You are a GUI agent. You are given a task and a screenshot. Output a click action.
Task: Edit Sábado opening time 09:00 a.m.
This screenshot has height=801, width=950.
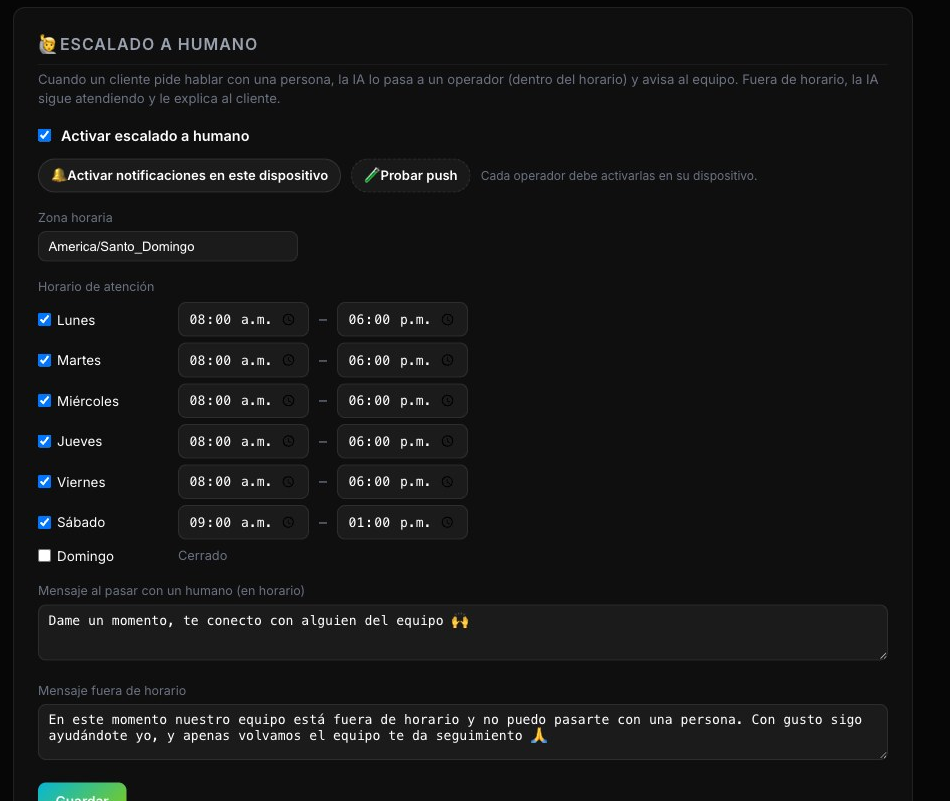click(x=243, y=522)
